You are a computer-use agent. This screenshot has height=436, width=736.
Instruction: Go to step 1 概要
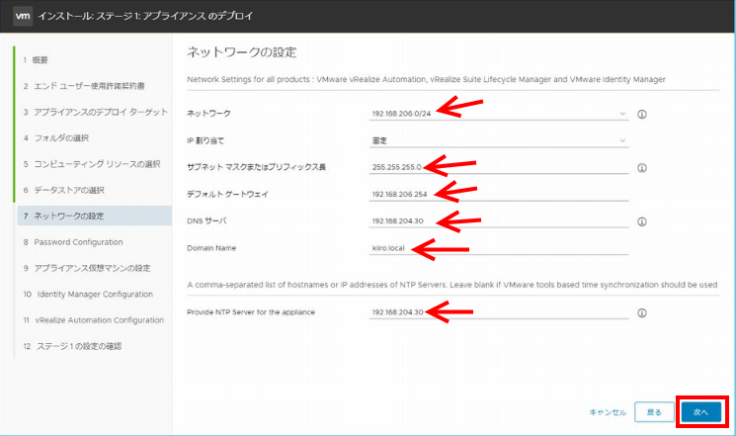pyautogui.click(x=36, y=60)
